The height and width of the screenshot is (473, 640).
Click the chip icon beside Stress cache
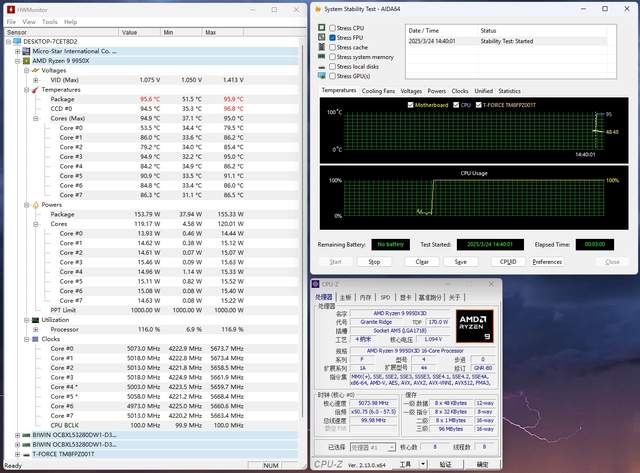(x=322, y=47)
